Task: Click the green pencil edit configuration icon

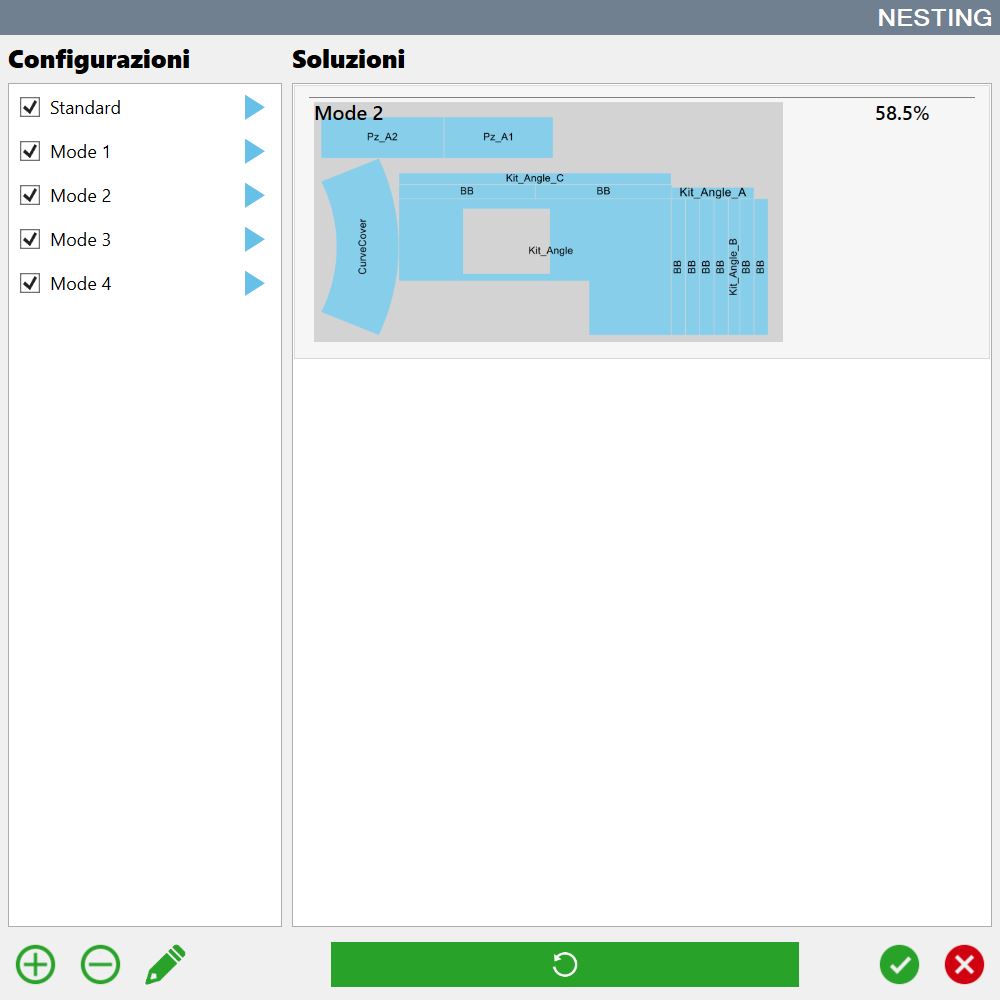Action: 165,964
